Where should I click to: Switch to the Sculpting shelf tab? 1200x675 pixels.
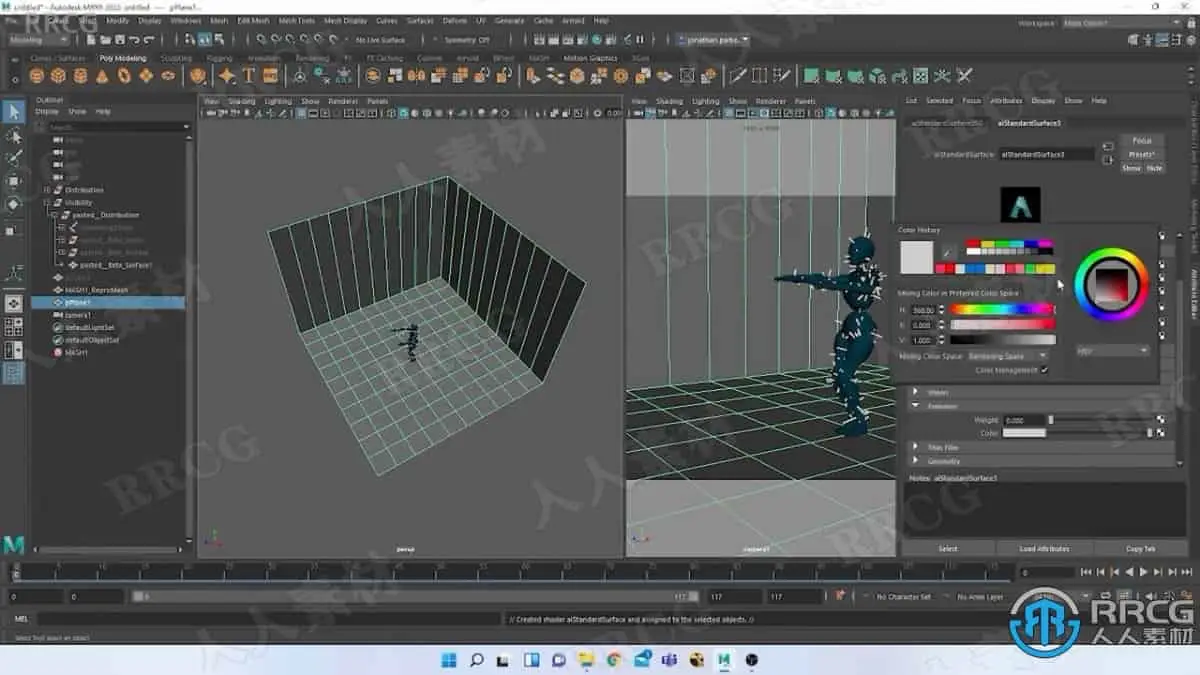[176, 58]
